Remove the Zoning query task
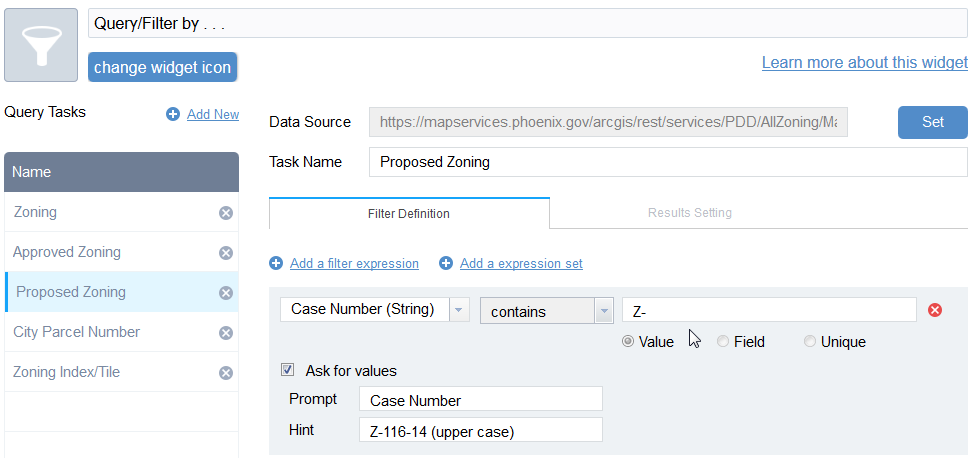Screen dimensions: 972x458 [x=226, y=213]
